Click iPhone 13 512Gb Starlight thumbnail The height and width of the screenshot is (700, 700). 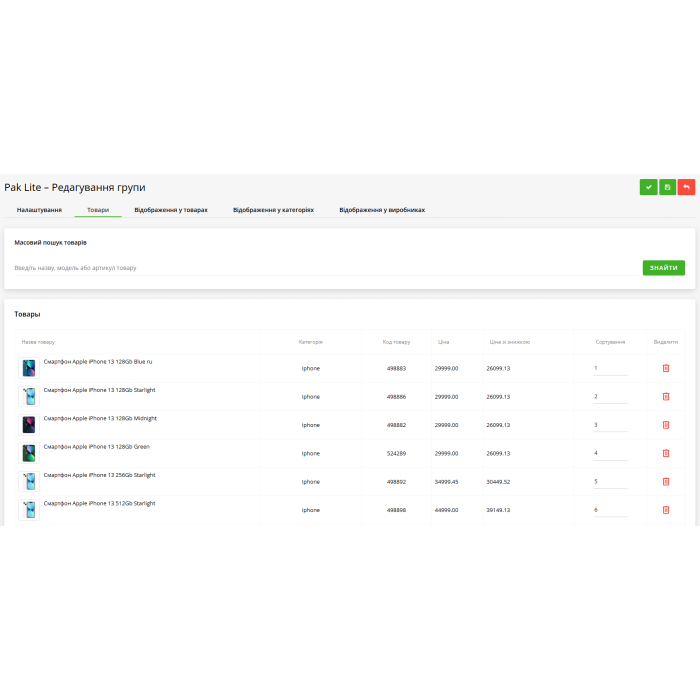coord(29,510)
